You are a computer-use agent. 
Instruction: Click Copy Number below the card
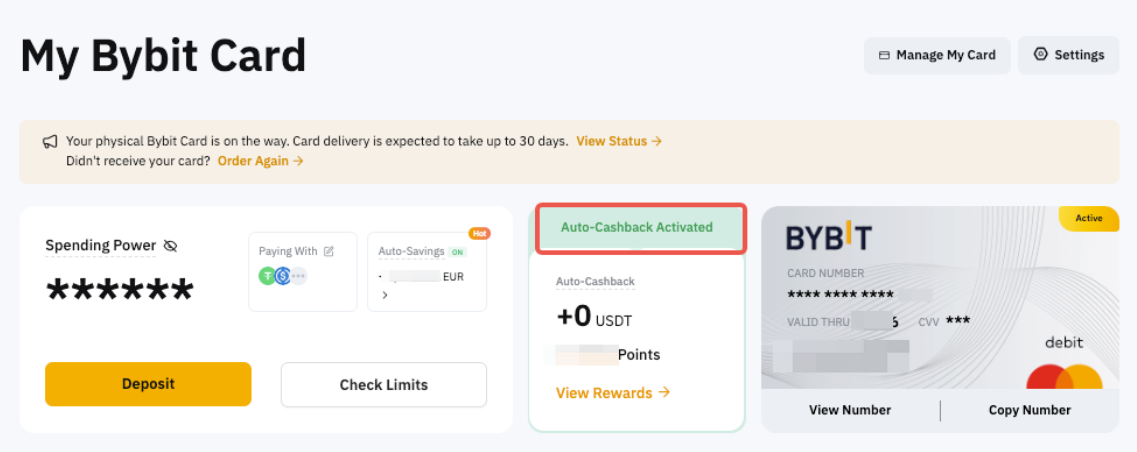[1029, 410]
